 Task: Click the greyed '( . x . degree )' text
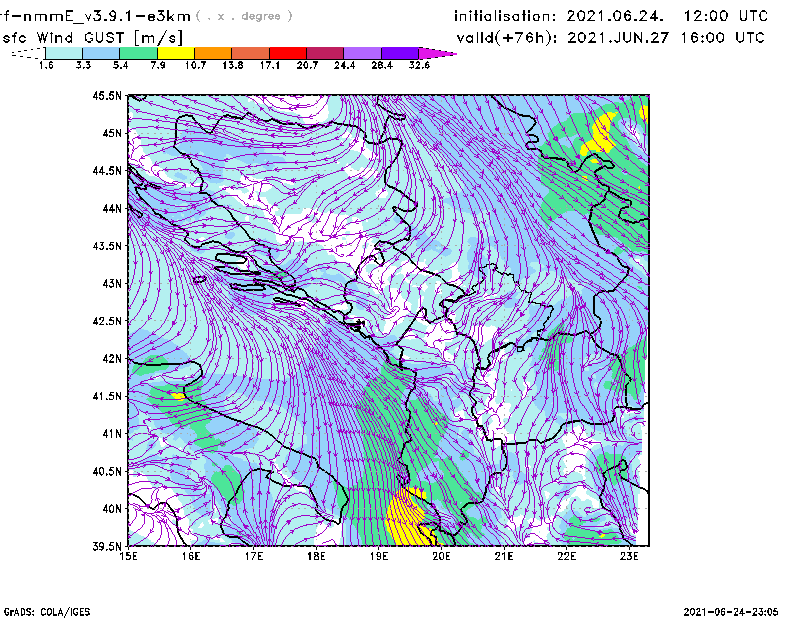[244, 16]
